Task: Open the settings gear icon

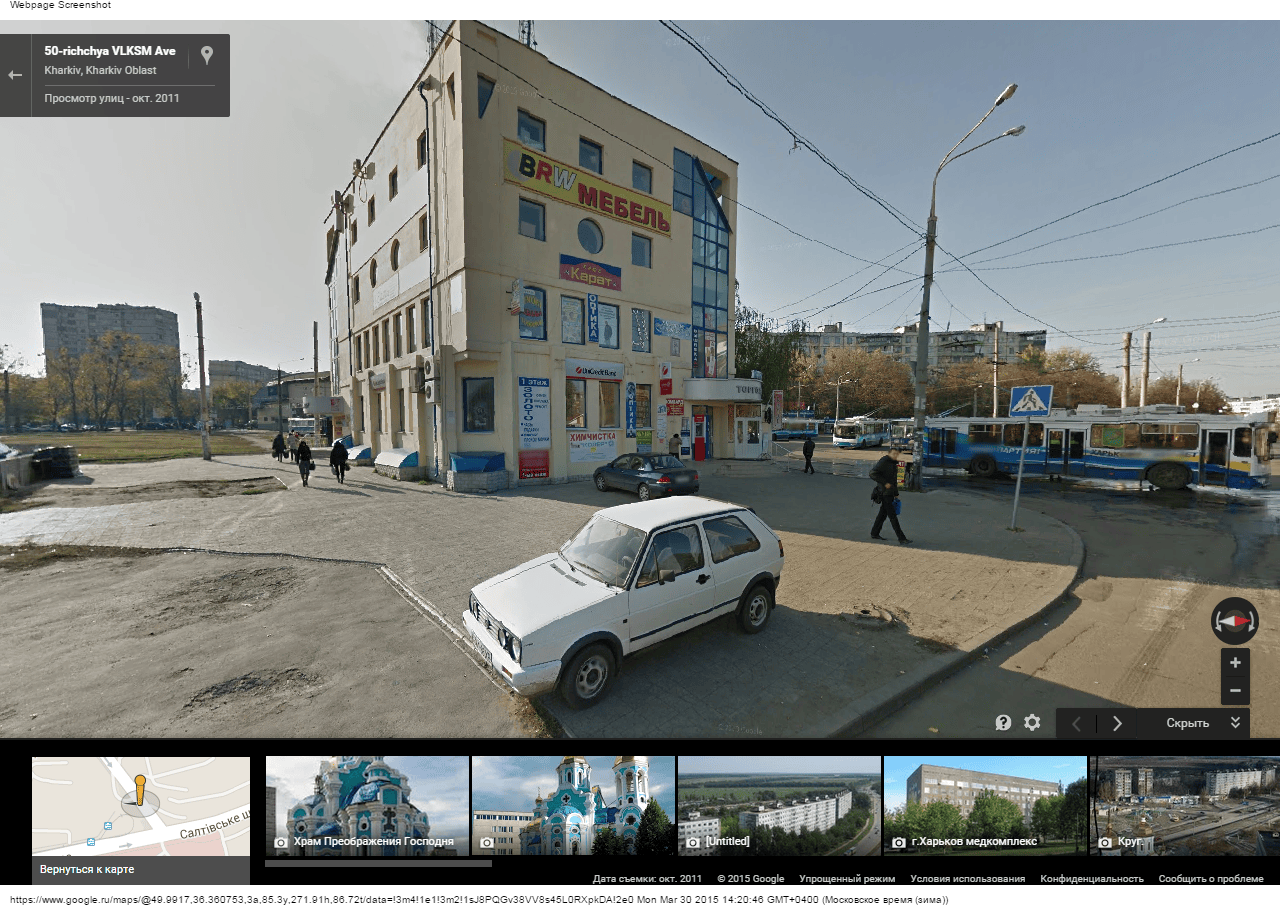Action: (x=1032, y=723)
